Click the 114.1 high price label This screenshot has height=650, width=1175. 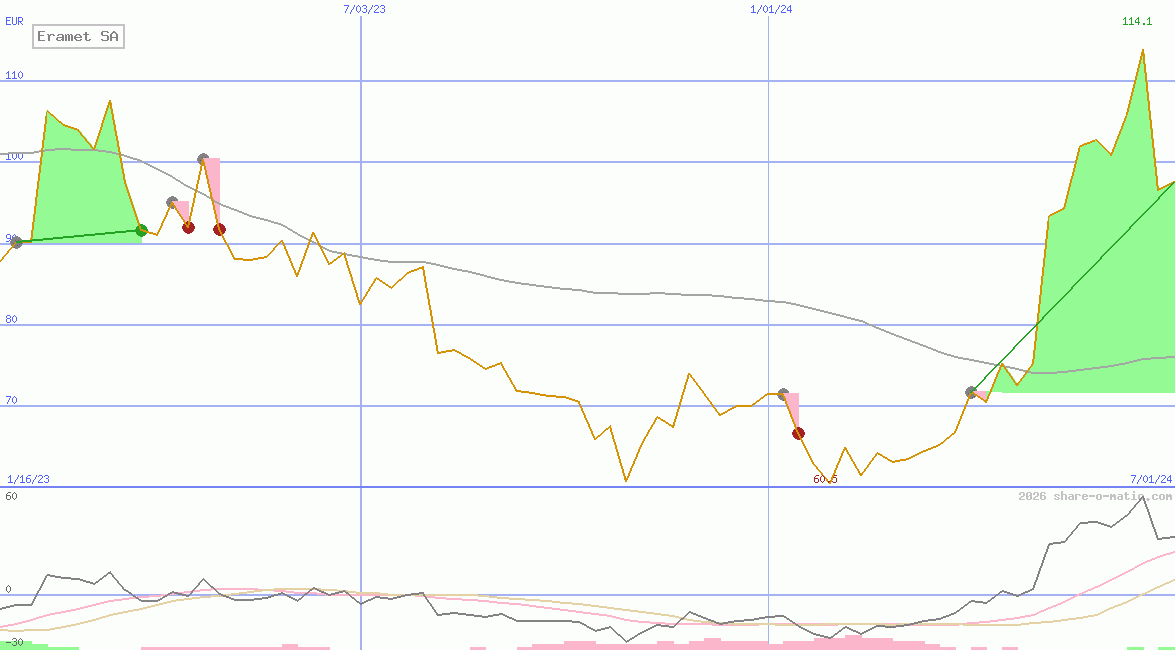click(1137, 22)
